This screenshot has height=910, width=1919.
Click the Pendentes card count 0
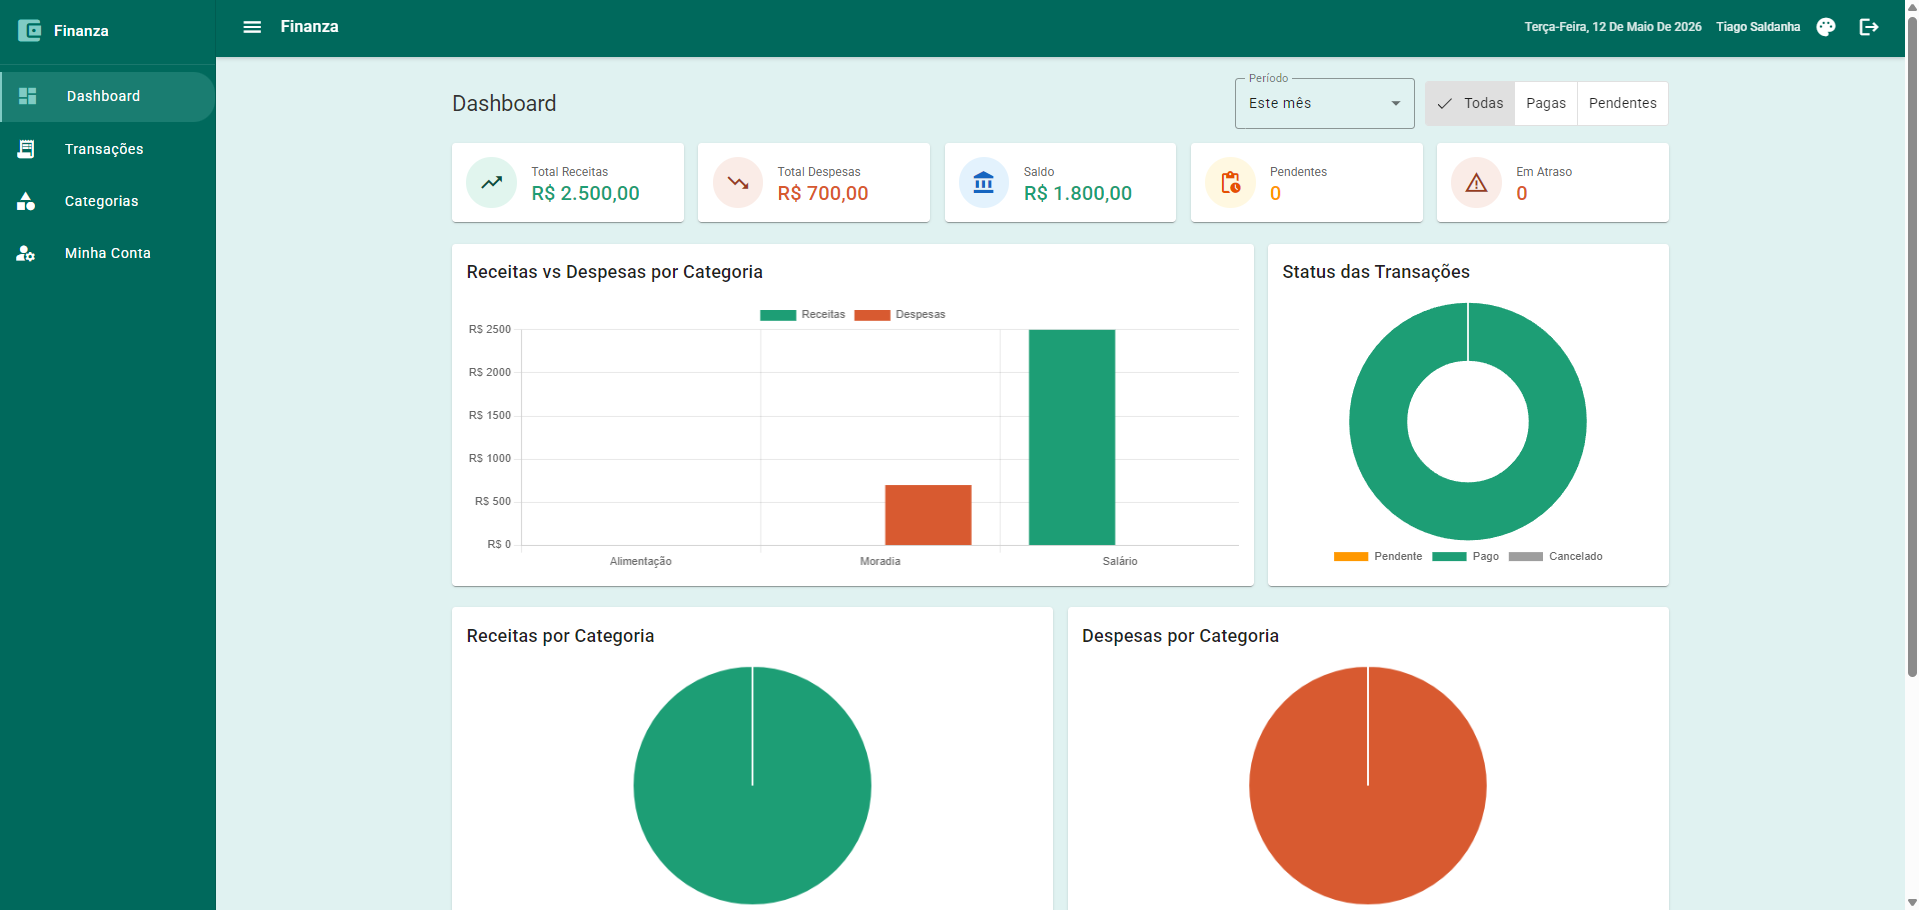pos(1276,194)
